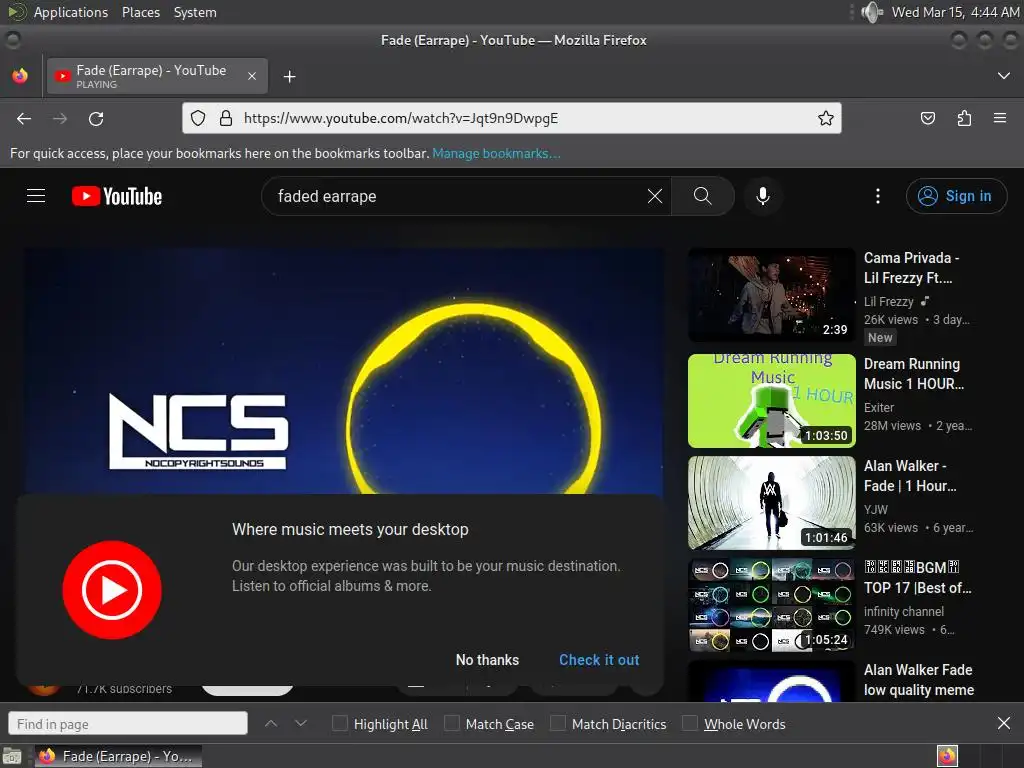Go back with the browser back arrow
1024x768 pixels.
[x=24, y=118]
